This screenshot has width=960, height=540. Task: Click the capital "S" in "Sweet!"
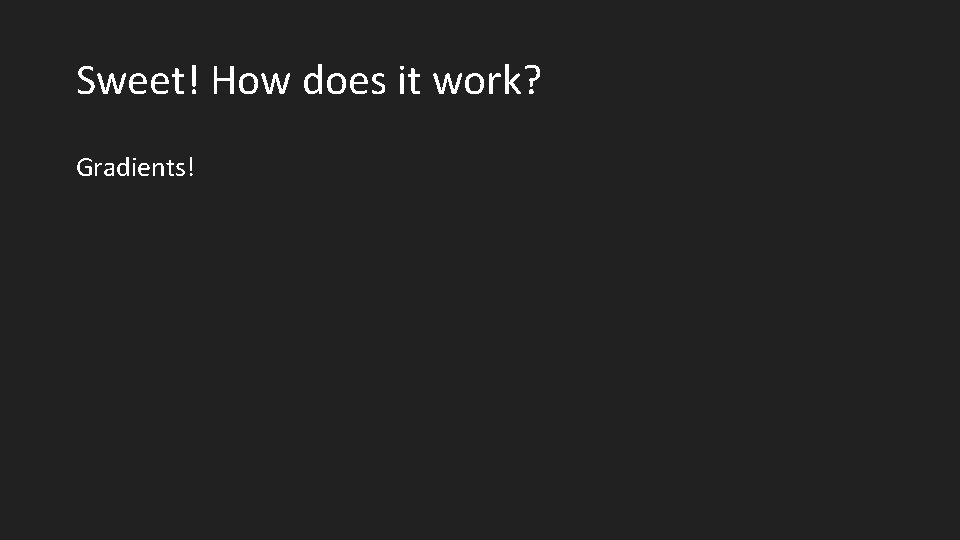point(86,81)
